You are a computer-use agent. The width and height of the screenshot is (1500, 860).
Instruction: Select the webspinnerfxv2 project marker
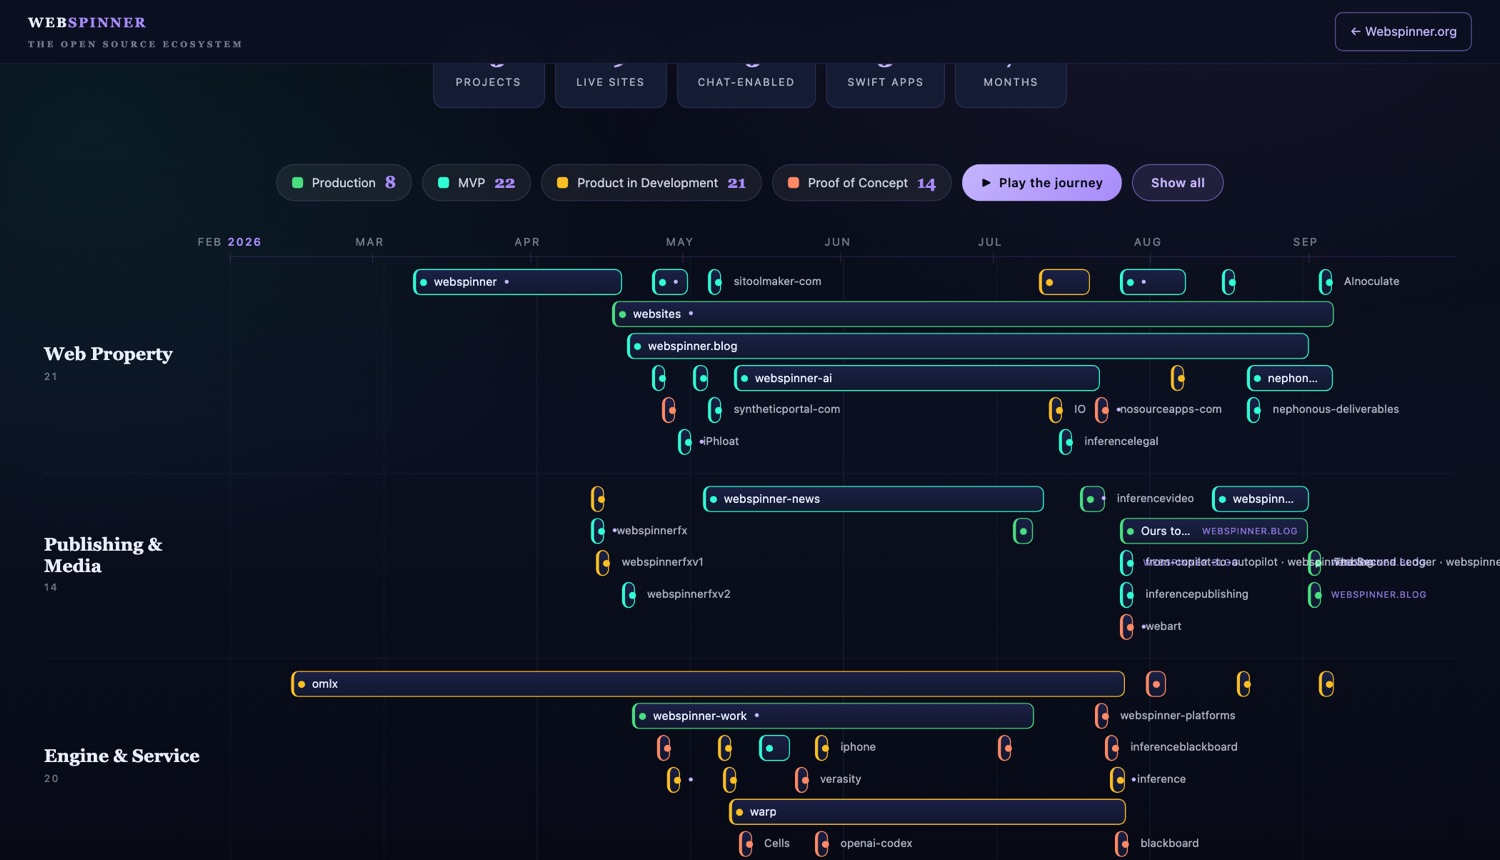tap(629, 595)
